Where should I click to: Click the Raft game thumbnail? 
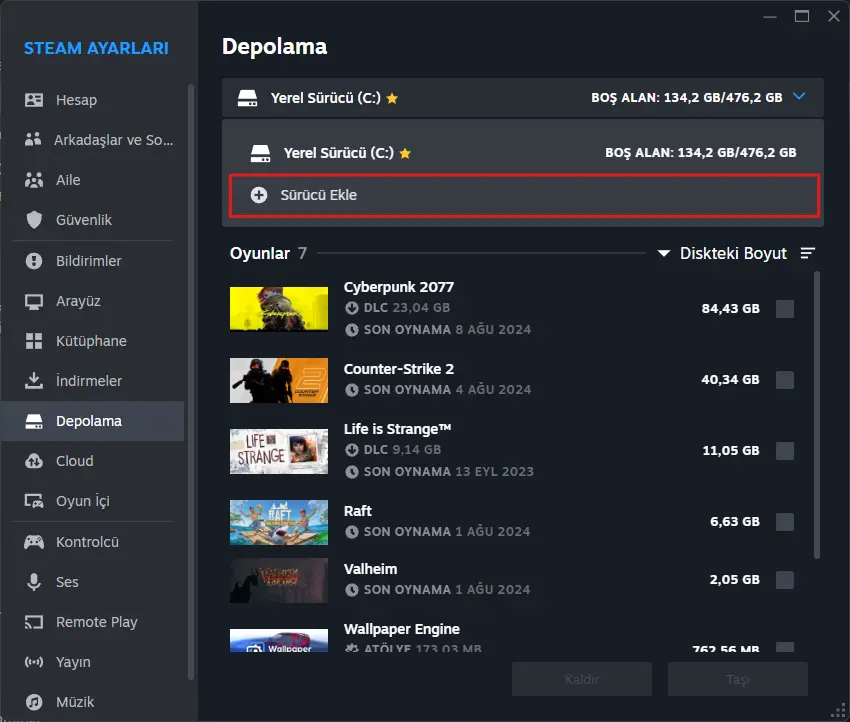(279, 522)
